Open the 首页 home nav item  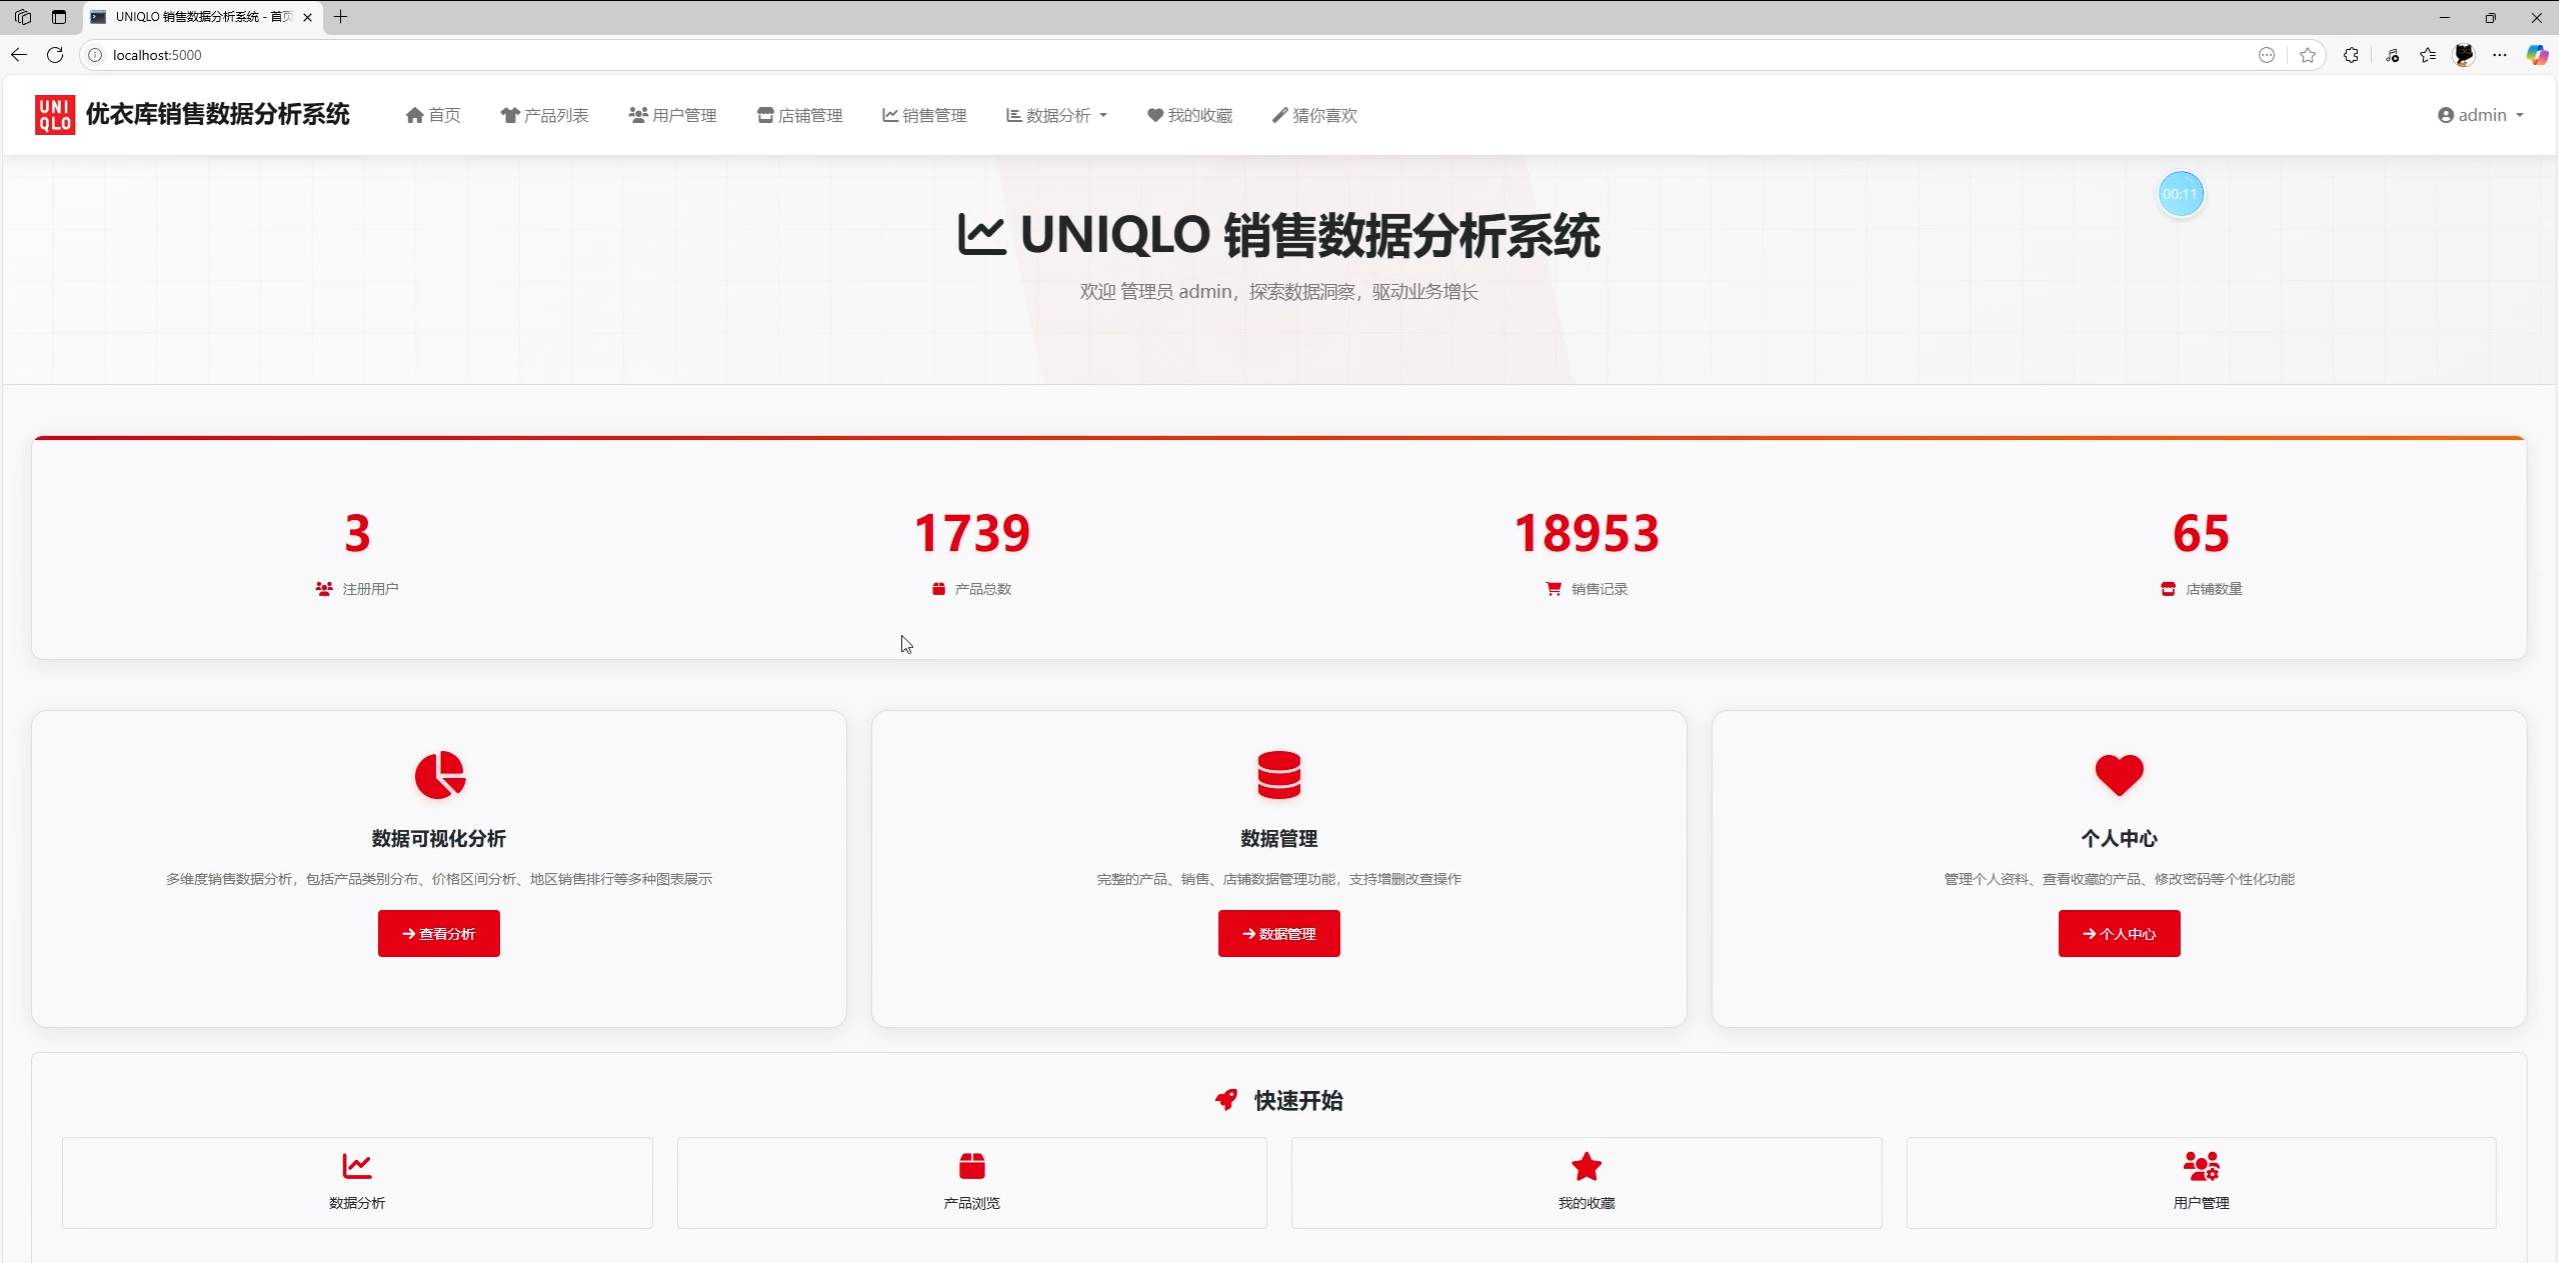[x=433, y=115]
